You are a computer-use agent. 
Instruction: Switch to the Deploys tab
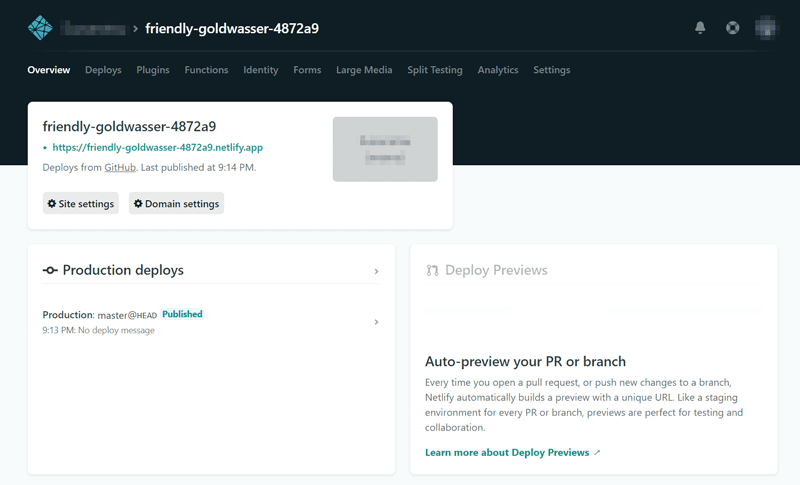(x=103, y=70)
